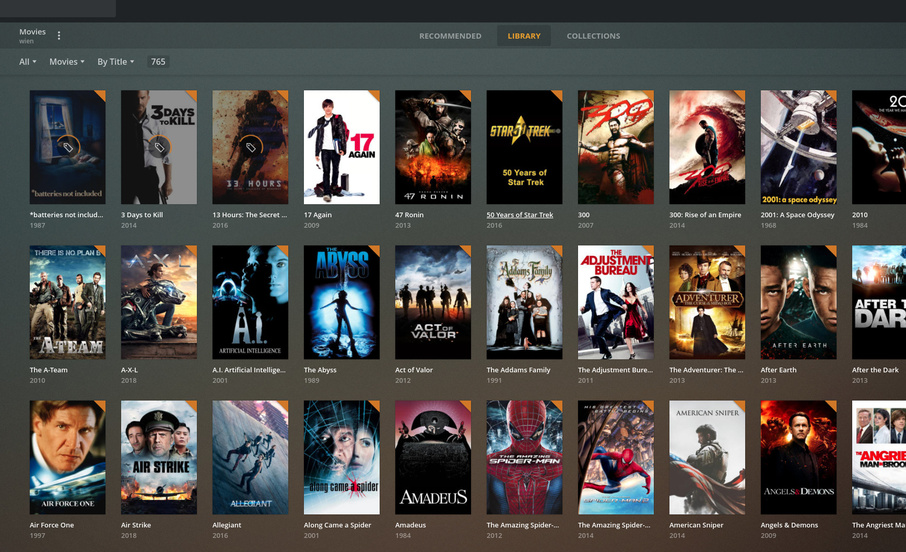This screenshot has width=906, height=552.
Task: Open The Adjustment Bureau poster
Action: pos(616,302)
